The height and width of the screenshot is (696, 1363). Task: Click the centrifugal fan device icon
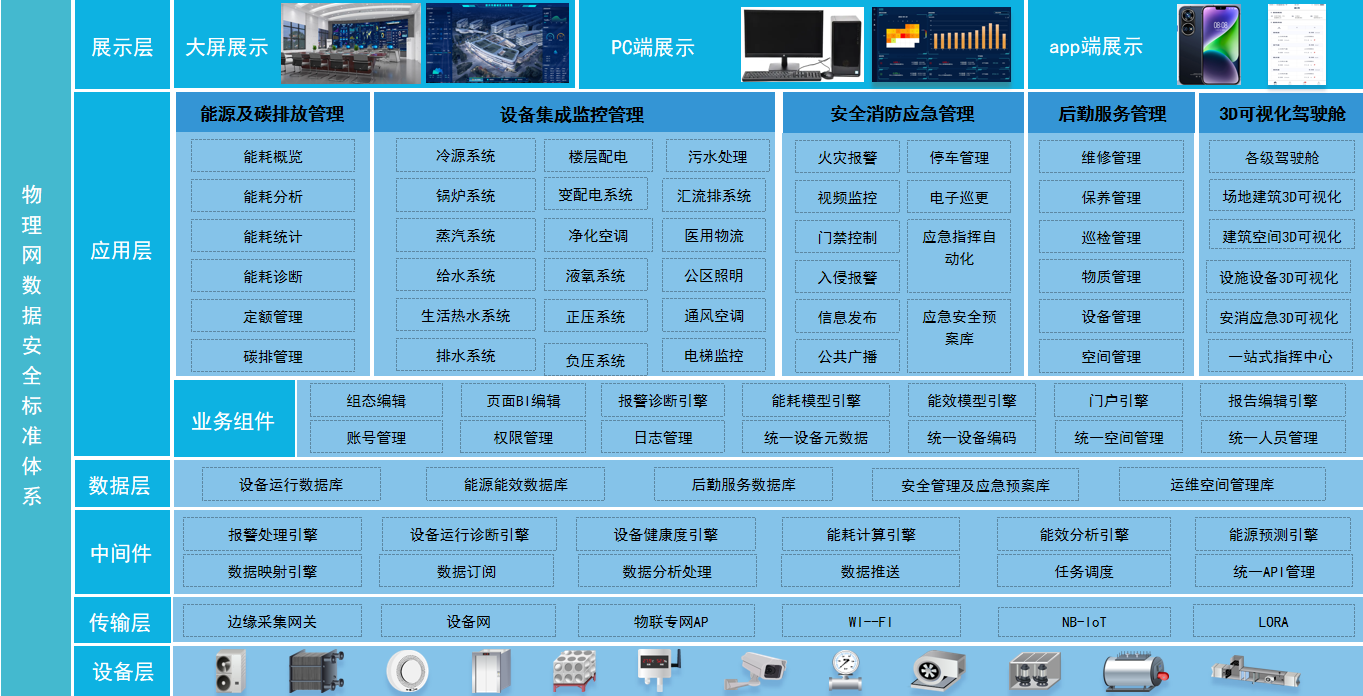pos(937,670)
